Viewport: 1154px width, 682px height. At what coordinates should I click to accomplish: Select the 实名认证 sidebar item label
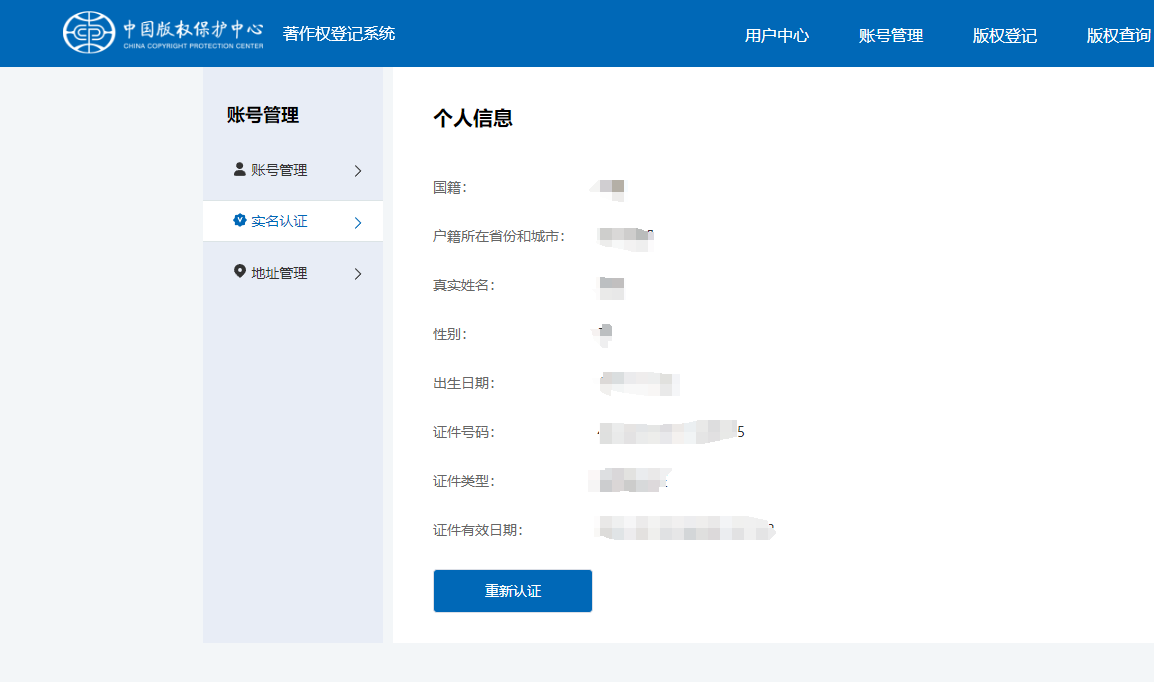pos(279,222)
